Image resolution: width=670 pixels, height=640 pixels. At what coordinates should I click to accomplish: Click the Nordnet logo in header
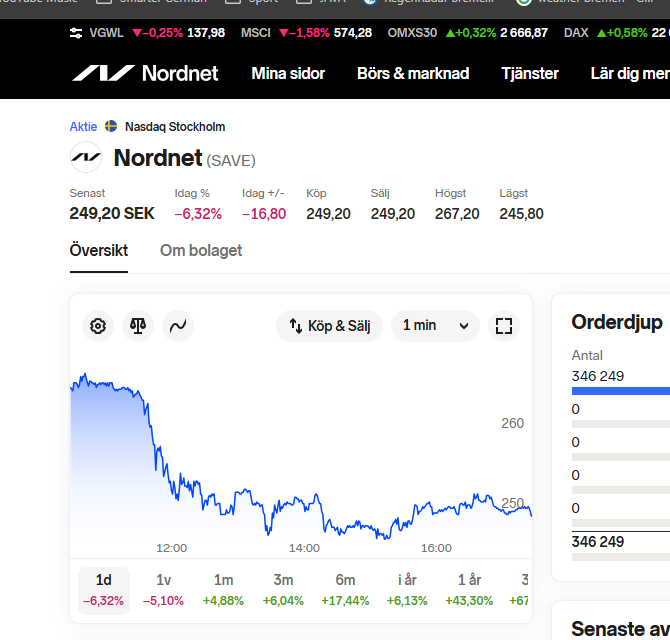(x=145, y=73)
